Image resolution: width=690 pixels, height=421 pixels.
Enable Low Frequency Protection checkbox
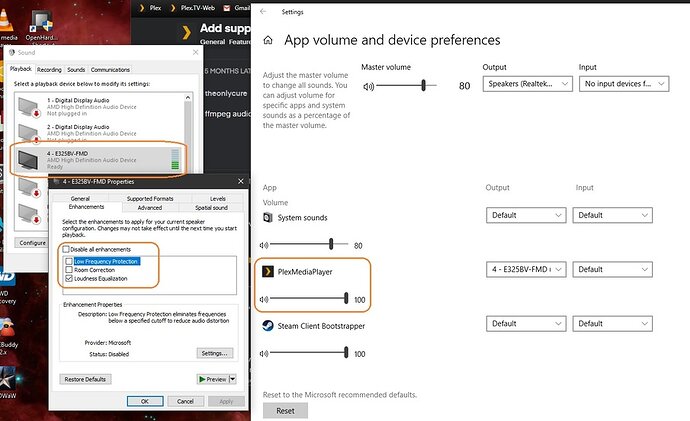click(69, 261)
